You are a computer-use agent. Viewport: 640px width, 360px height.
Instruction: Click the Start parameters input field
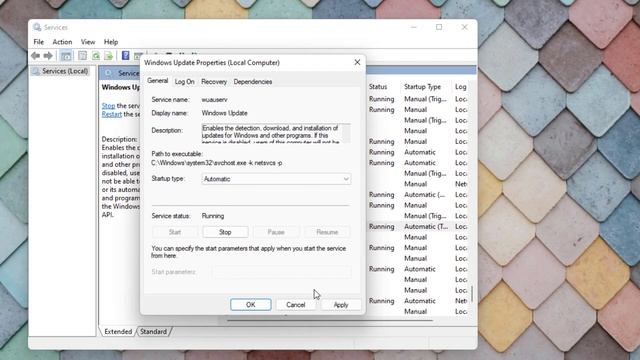click(x=282, y=272)
